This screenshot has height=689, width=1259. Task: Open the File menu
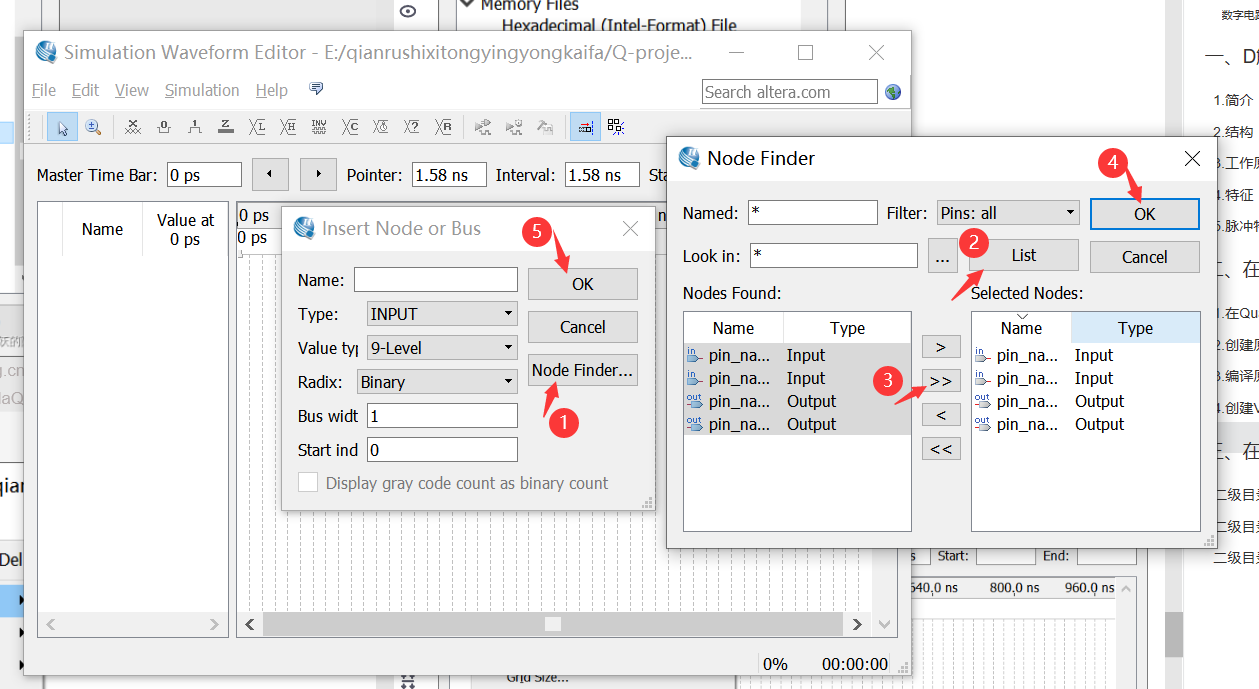coord(44,90)
